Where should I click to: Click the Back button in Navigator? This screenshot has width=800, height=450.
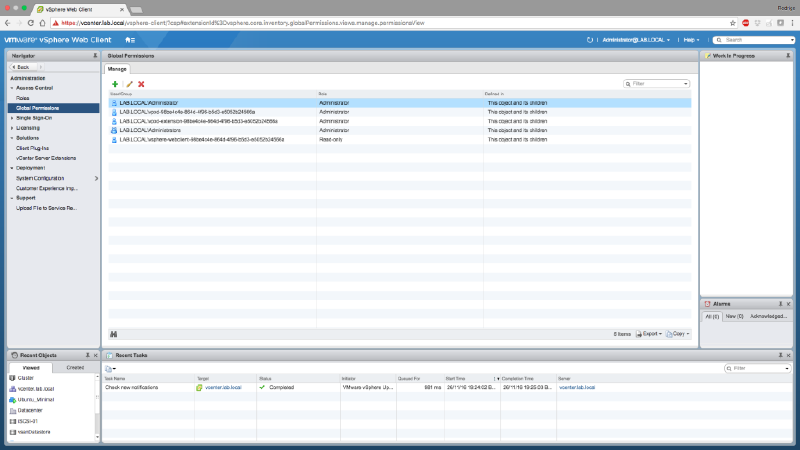[22, 67]
